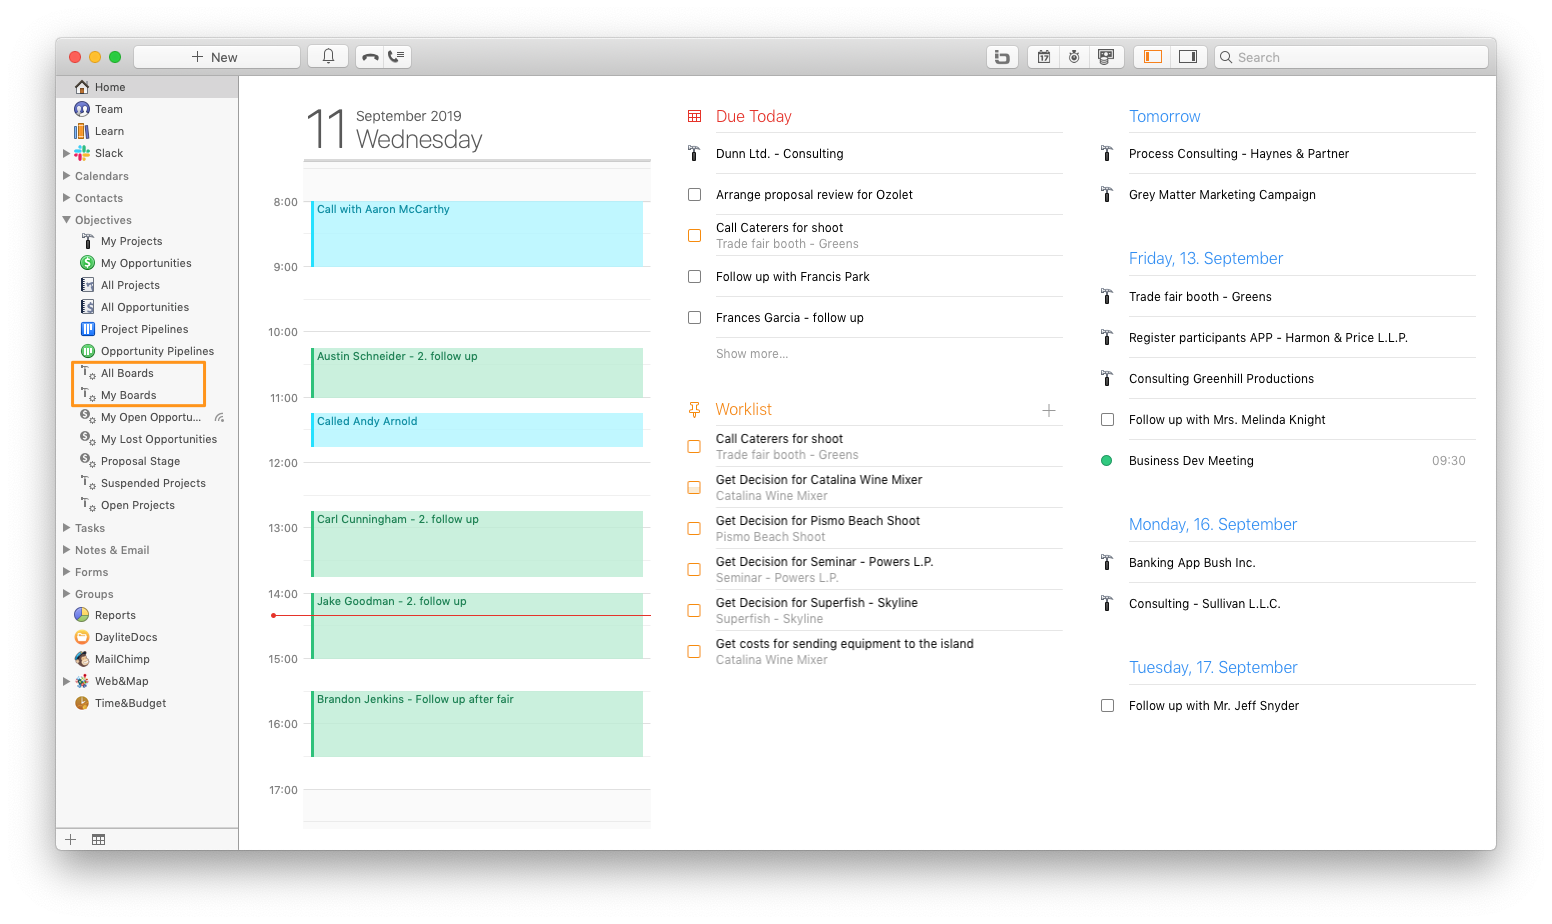This screenshot has height=924, width=1552.
Task: Click the All Opportunities icon
Action: coord(87,307)
